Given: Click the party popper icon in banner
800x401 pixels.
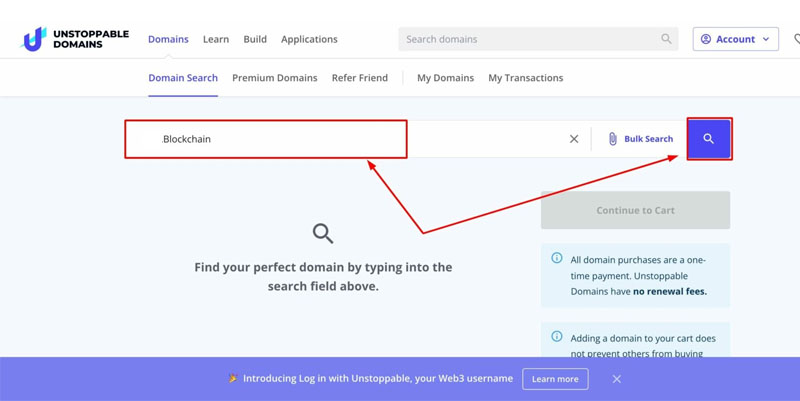Looking at the screenshot, I should tap(233, 378).
